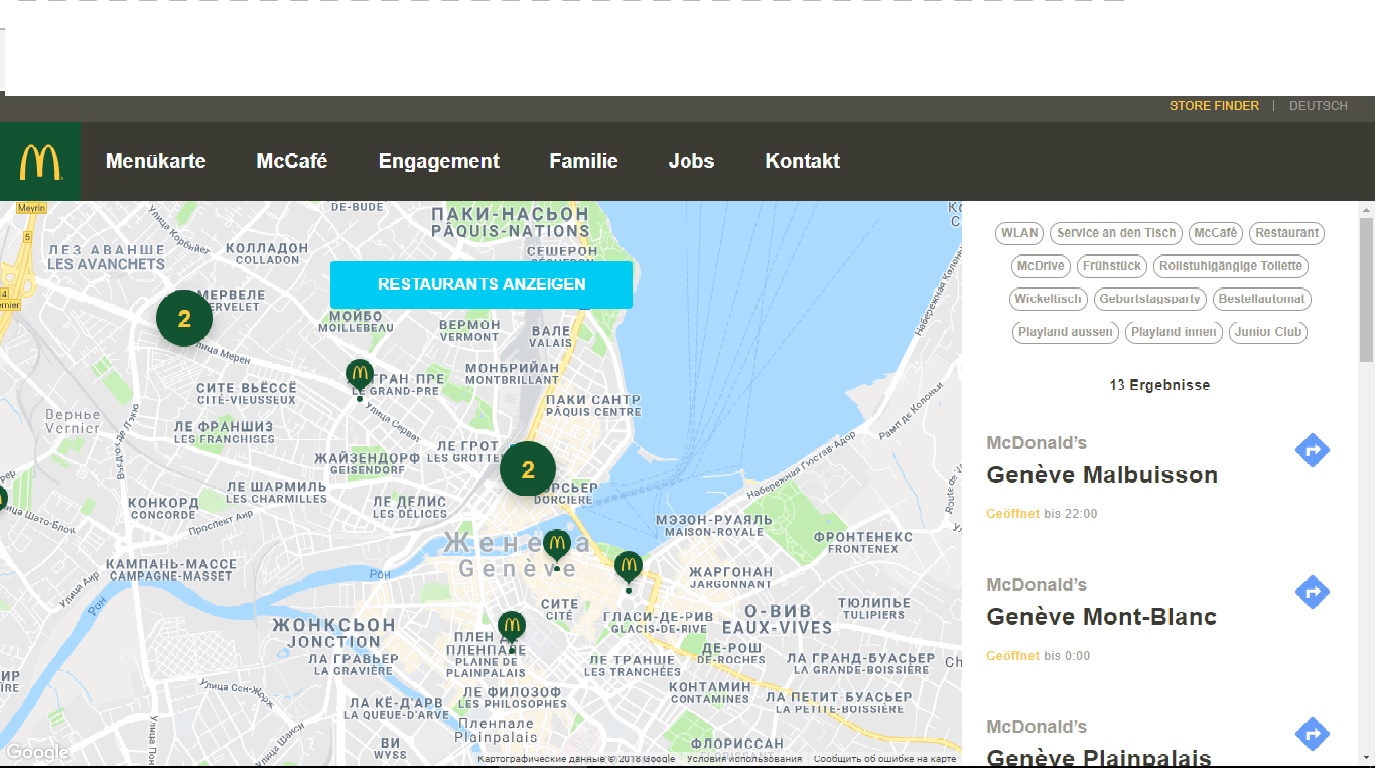Toggle the Service an den Tisch filter
This screenshot has width=1380, height=784.
coord(1116,233)
